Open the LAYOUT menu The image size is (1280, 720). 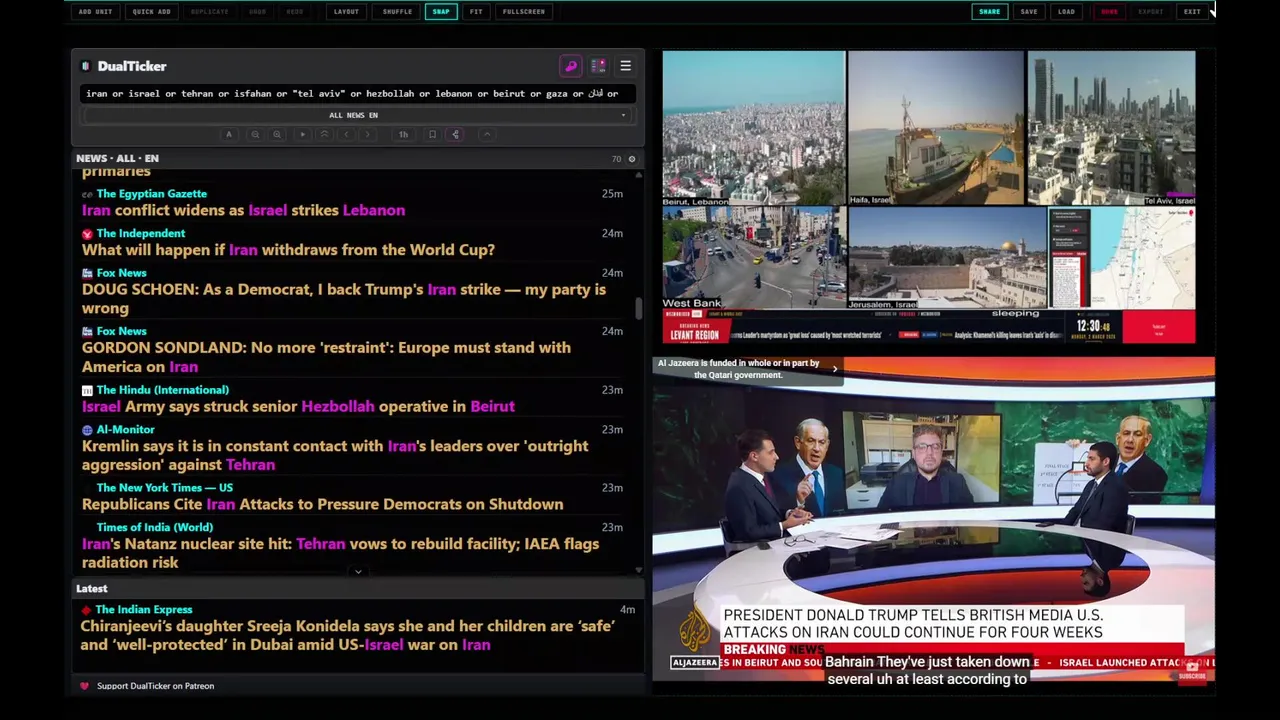(x=346, y=11)
